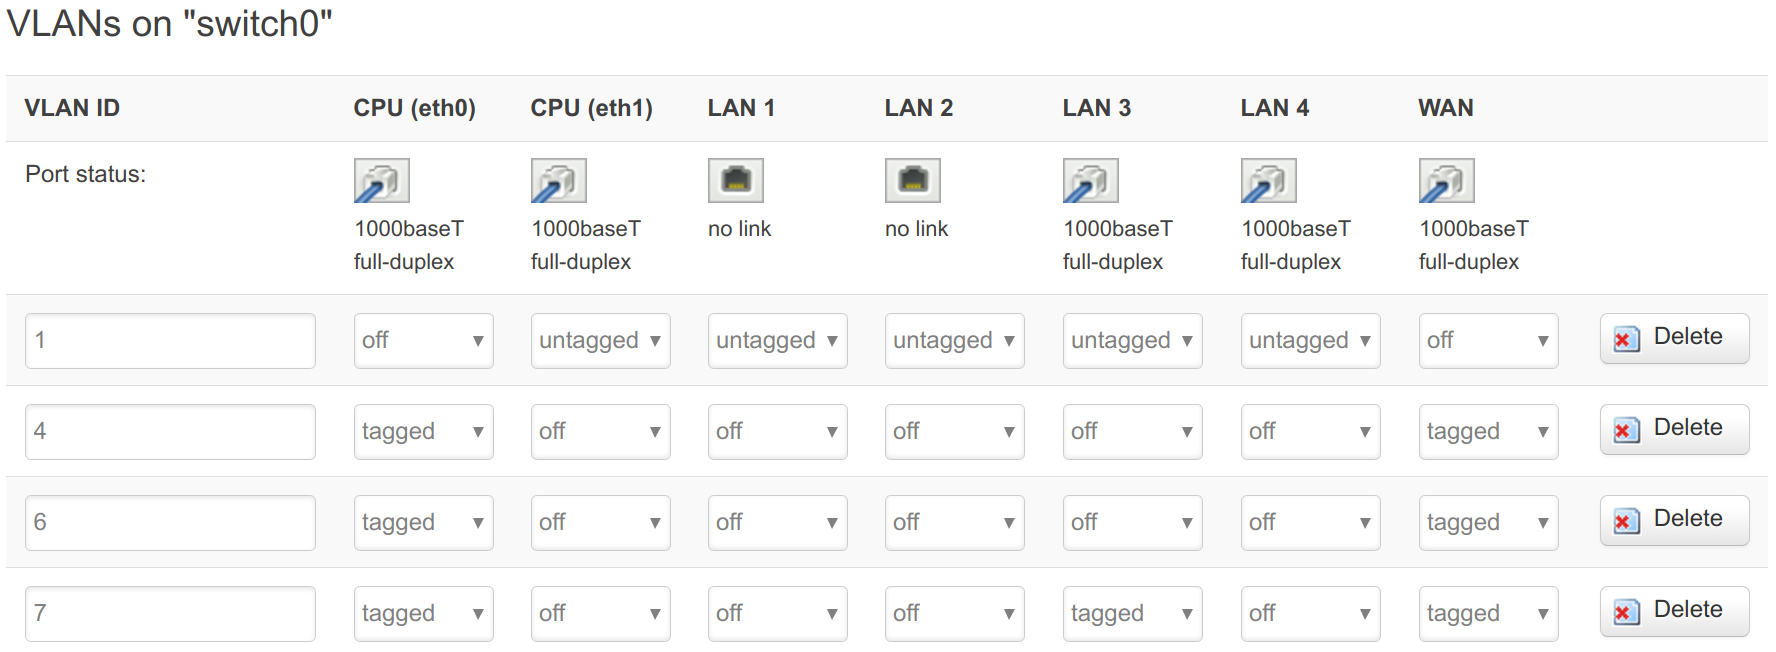The image size is (1776, 652).
Task: Click the WAN port status icon
Action: point(1446,181)
